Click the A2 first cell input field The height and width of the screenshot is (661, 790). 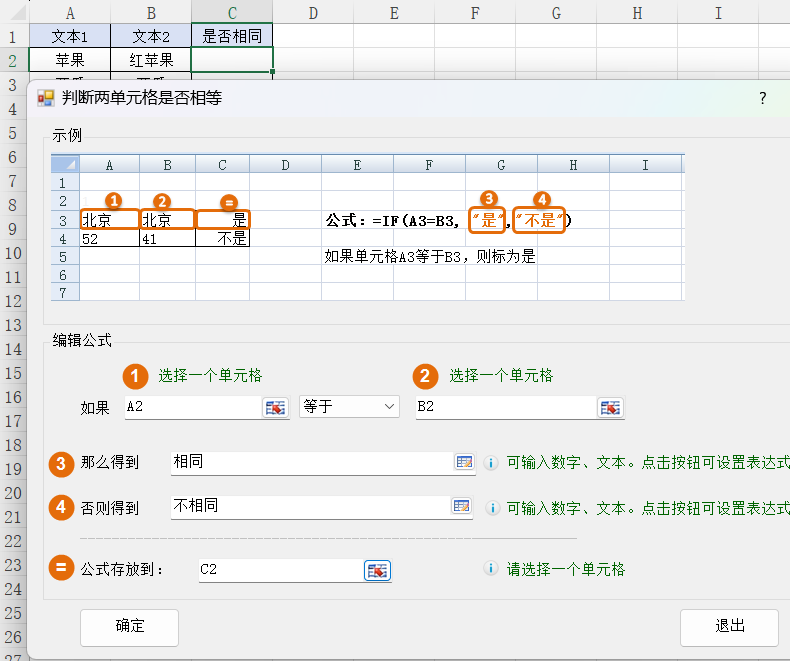click(x=190, y=407)
